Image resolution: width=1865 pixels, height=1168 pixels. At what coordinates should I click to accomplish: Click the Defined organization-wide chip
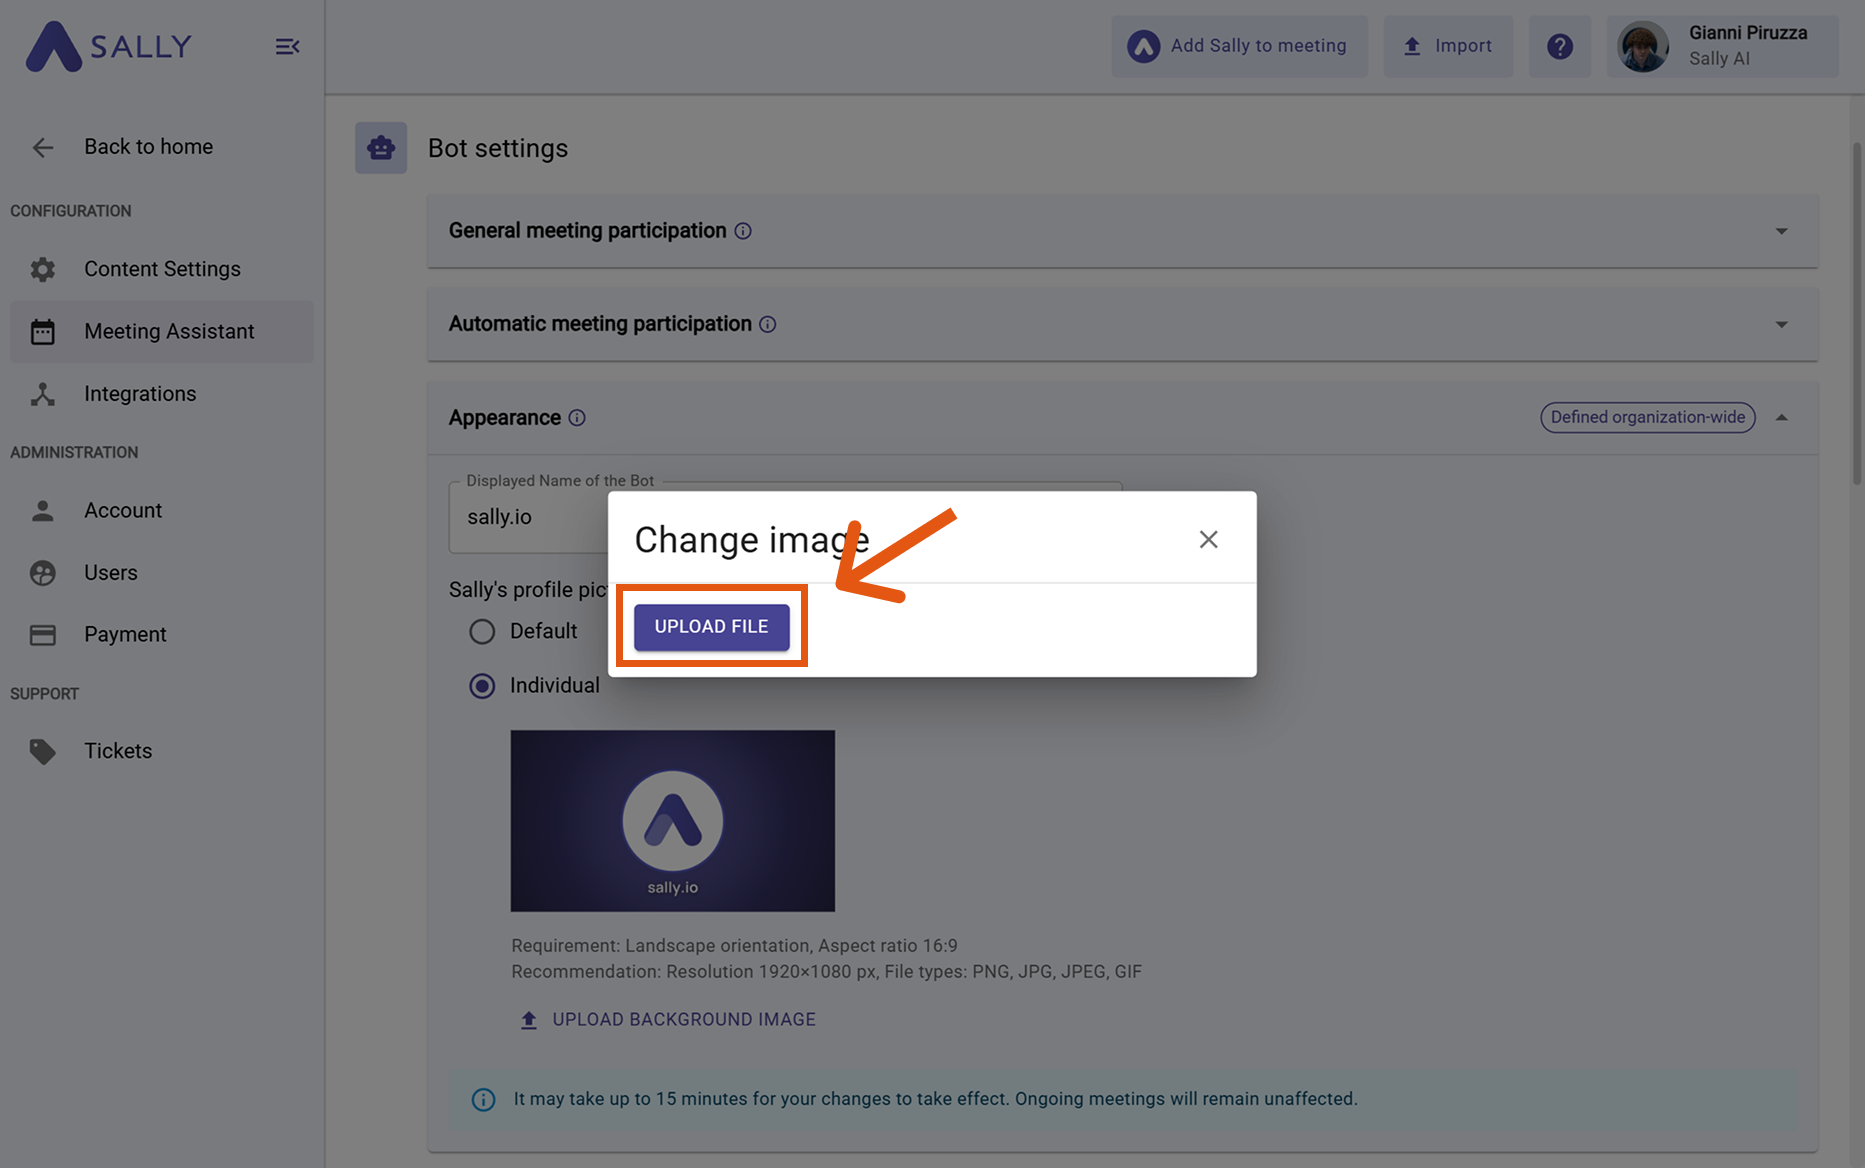click(x=1648, y=418)
